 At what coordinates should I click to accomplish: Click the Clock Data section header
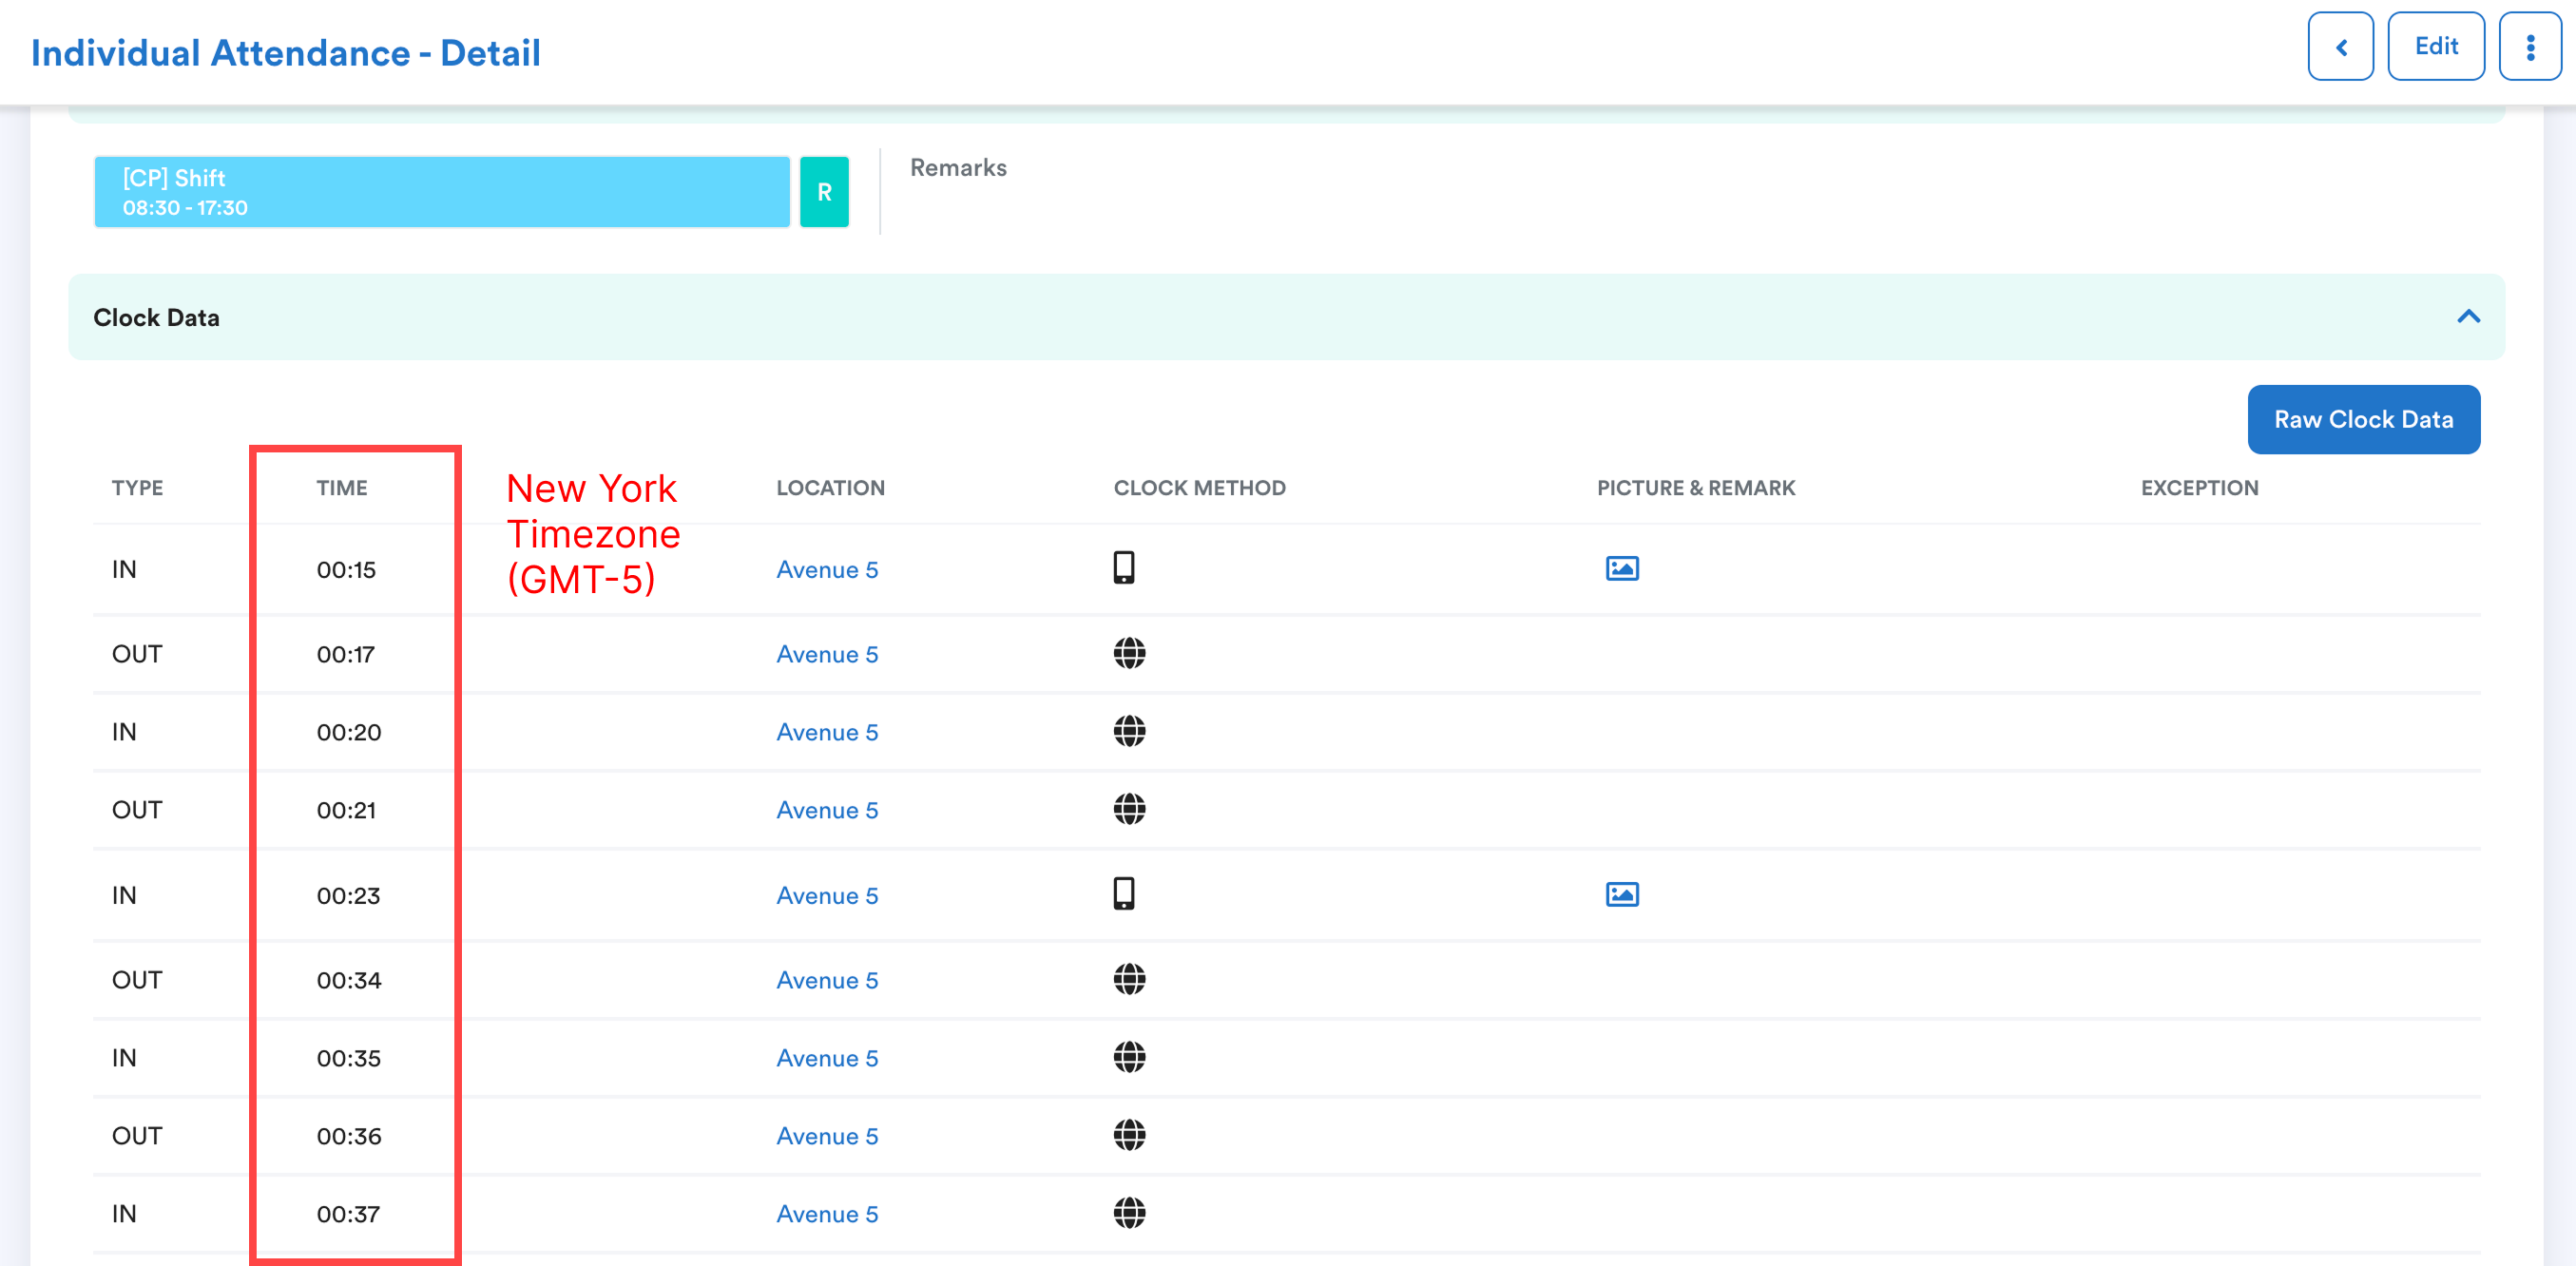156,317
